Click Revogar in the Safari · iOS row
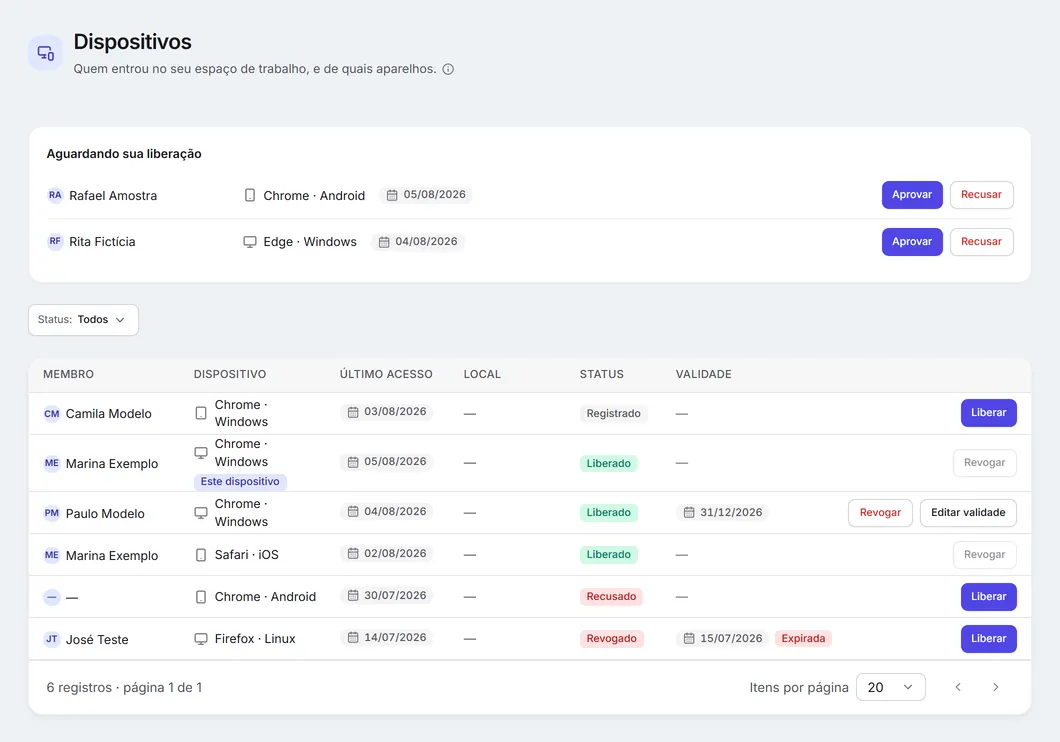1060x742 pixels. [x=984, y=555]
